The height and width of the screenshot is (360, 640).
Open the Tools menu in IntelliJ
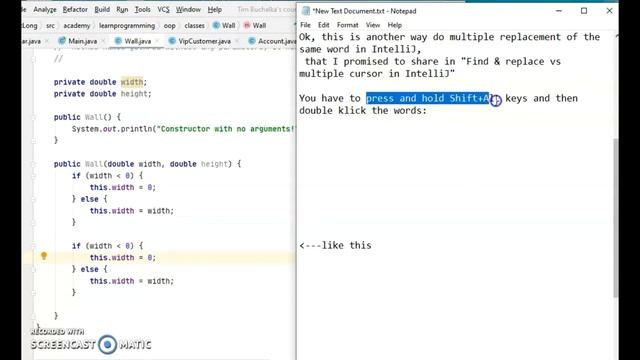(x=142, y=9)
